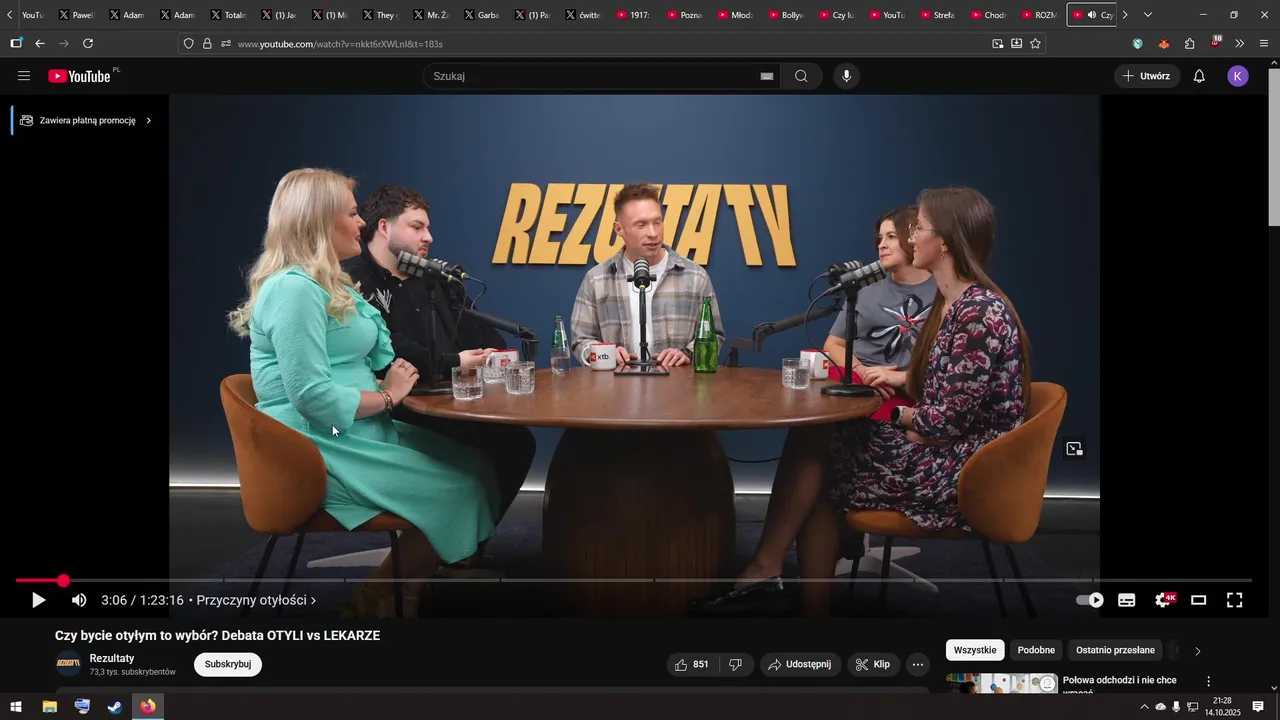Click the Subskrybuj button

228,664
